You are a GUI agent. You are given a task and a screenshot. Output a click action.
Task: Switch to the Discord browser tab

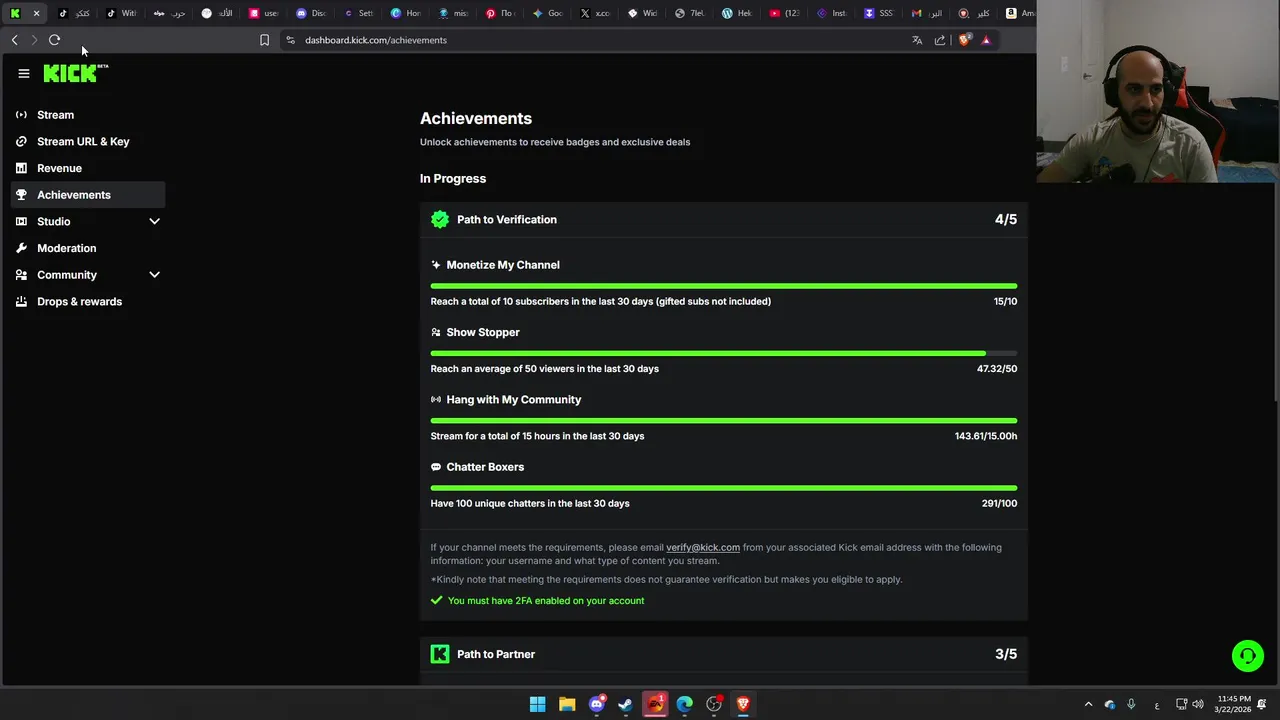click(310, 13)
